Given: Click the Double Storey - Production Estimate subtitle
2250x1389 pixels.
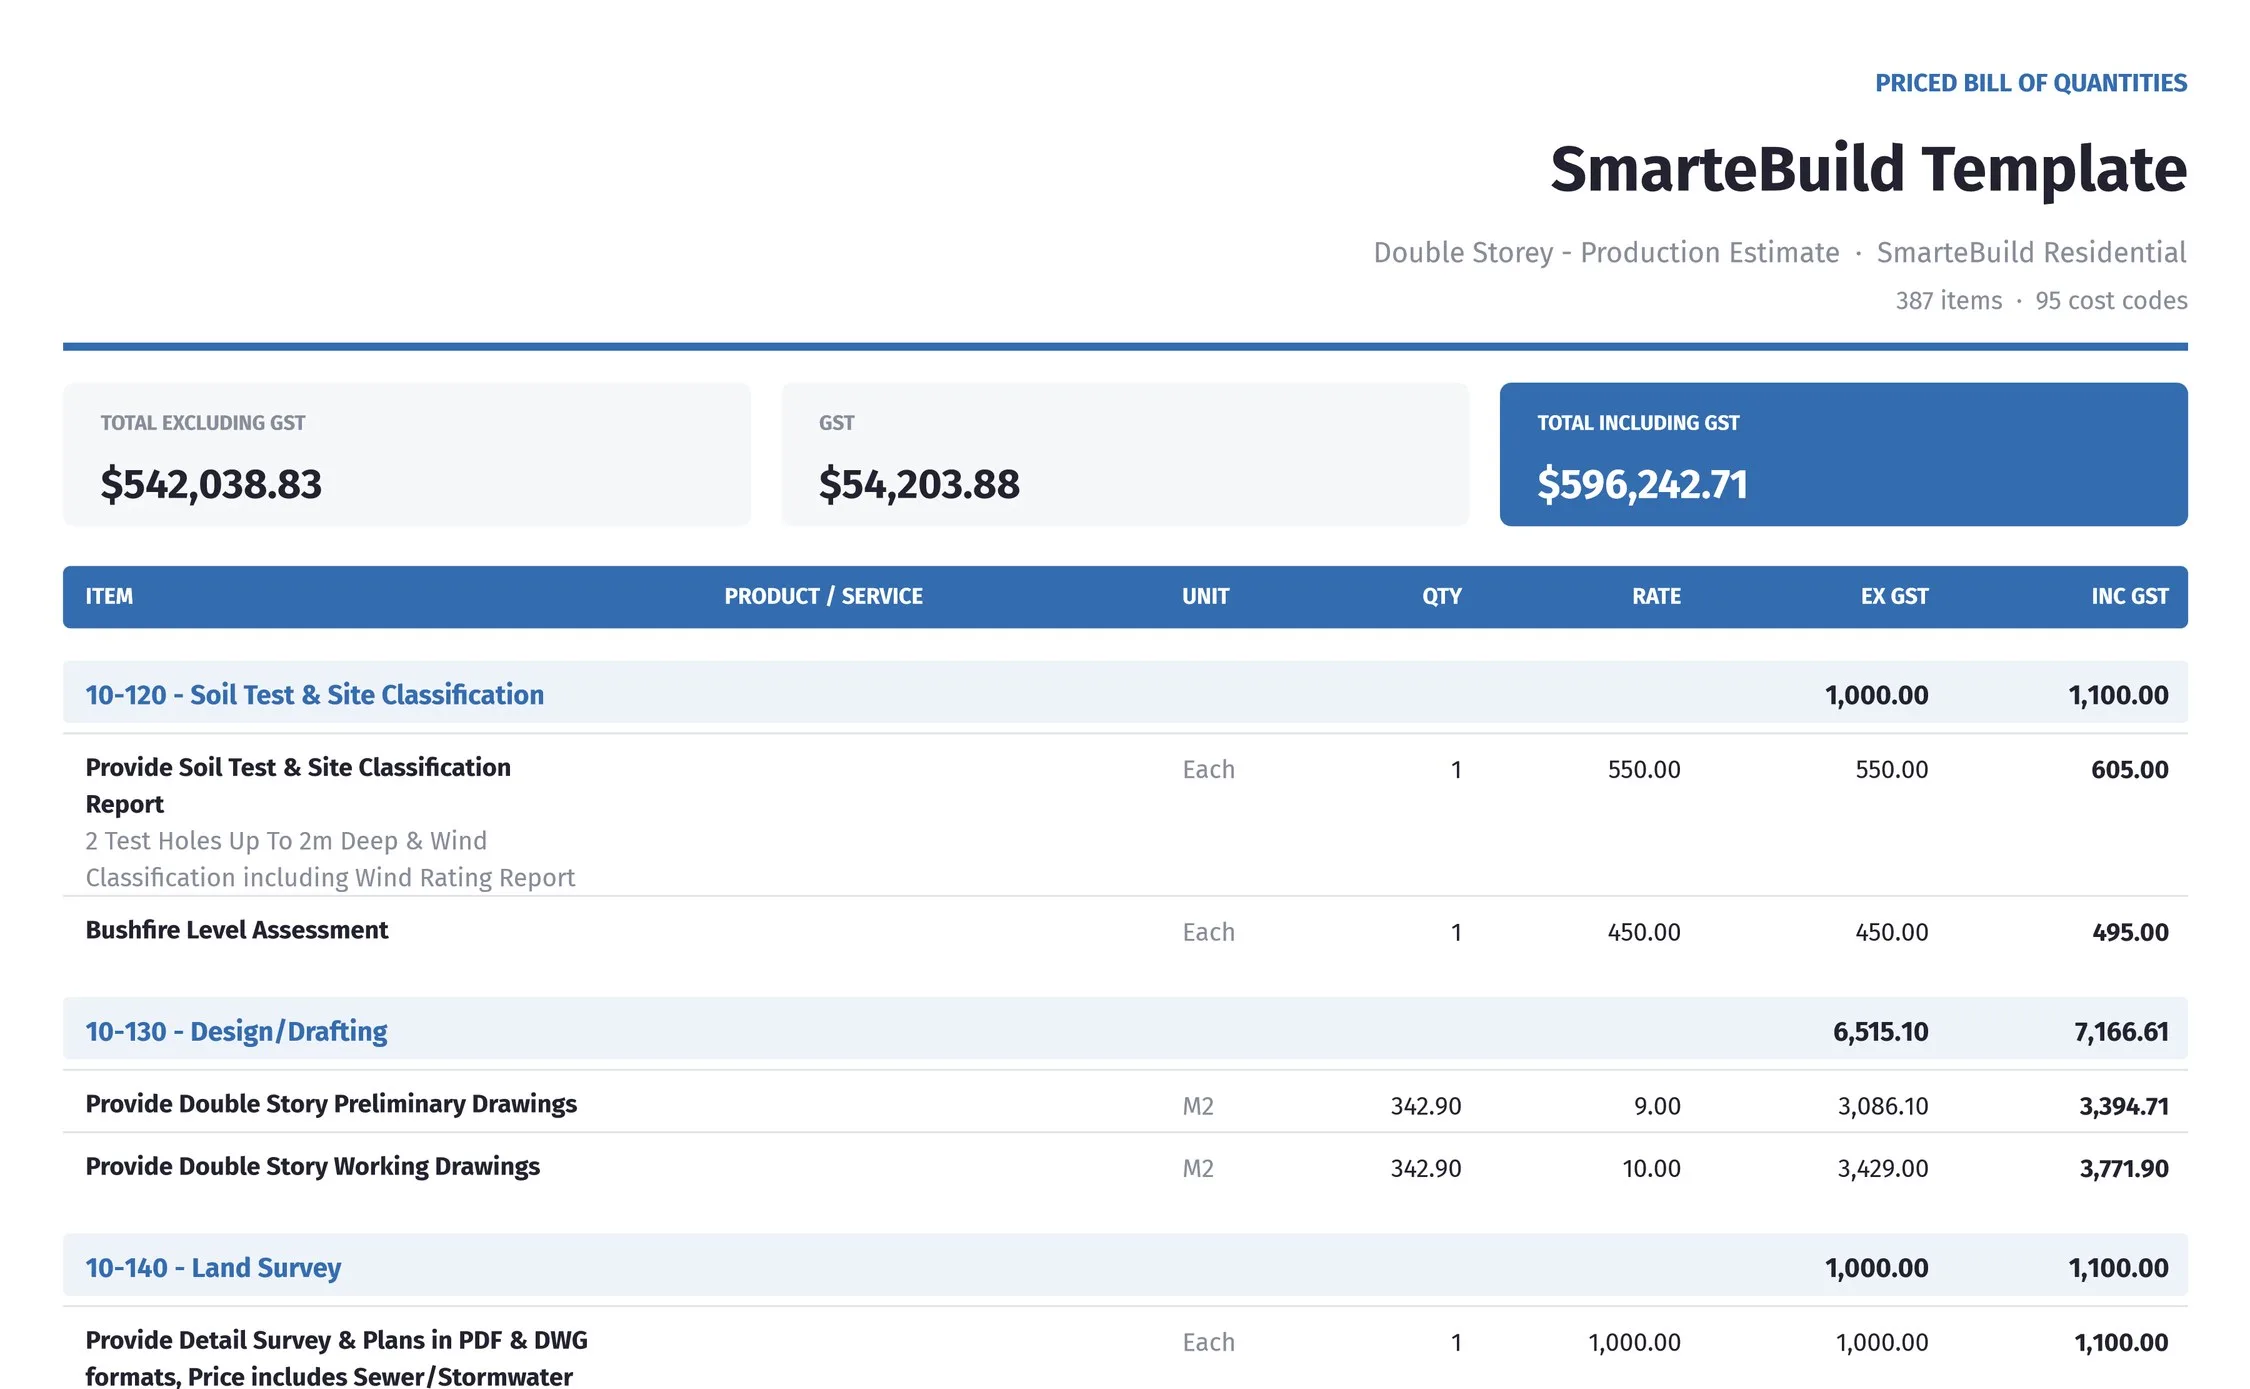Looking at the screenshot, I should [x=1605, y=252].
